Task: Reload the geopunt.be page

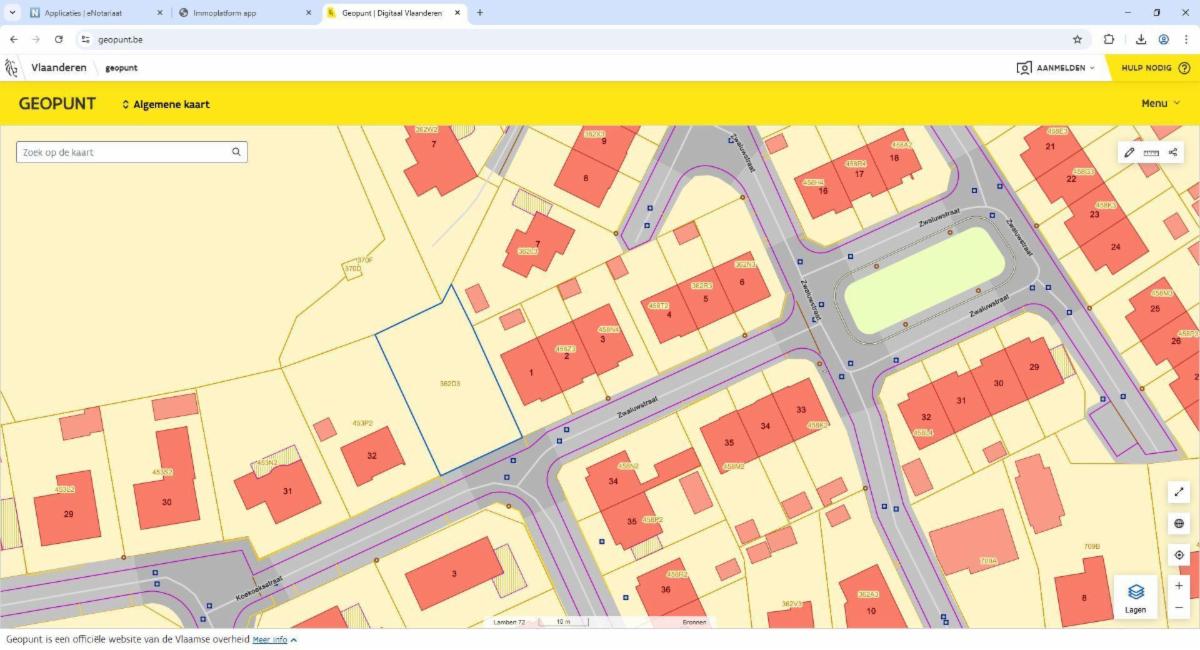Action: coord(59,39)
